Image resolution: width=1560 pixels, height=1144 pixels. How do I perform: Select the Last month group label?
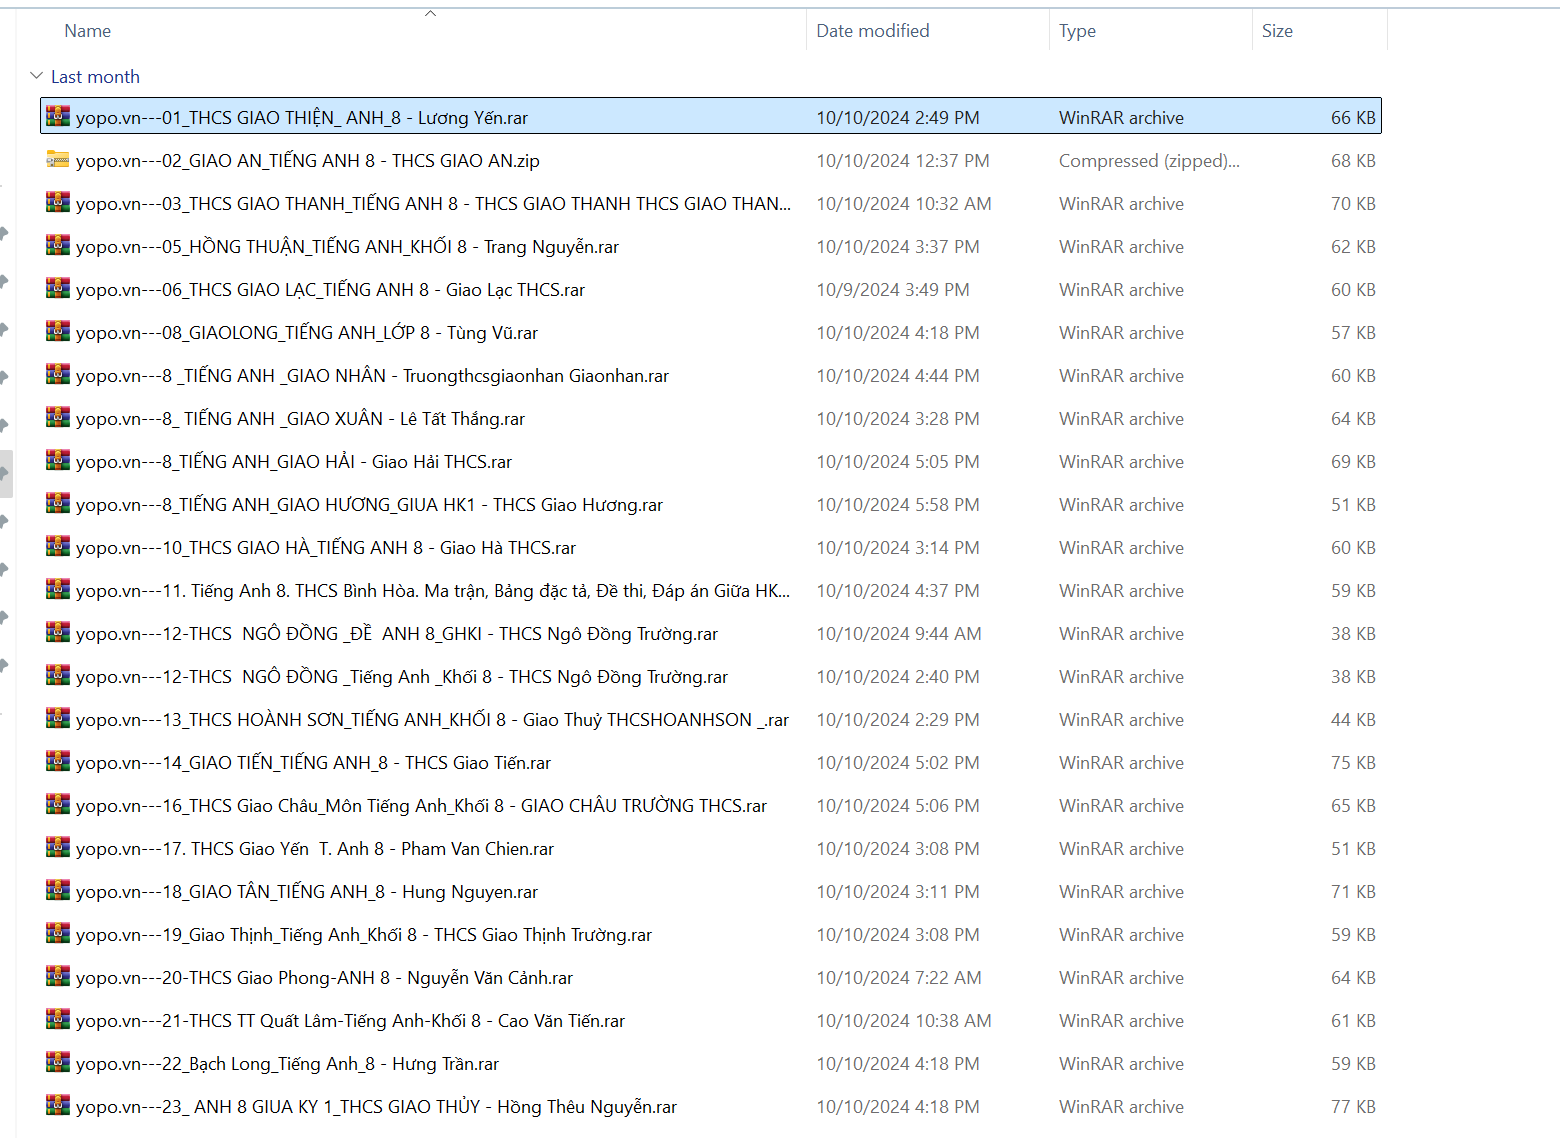point(95,77)
